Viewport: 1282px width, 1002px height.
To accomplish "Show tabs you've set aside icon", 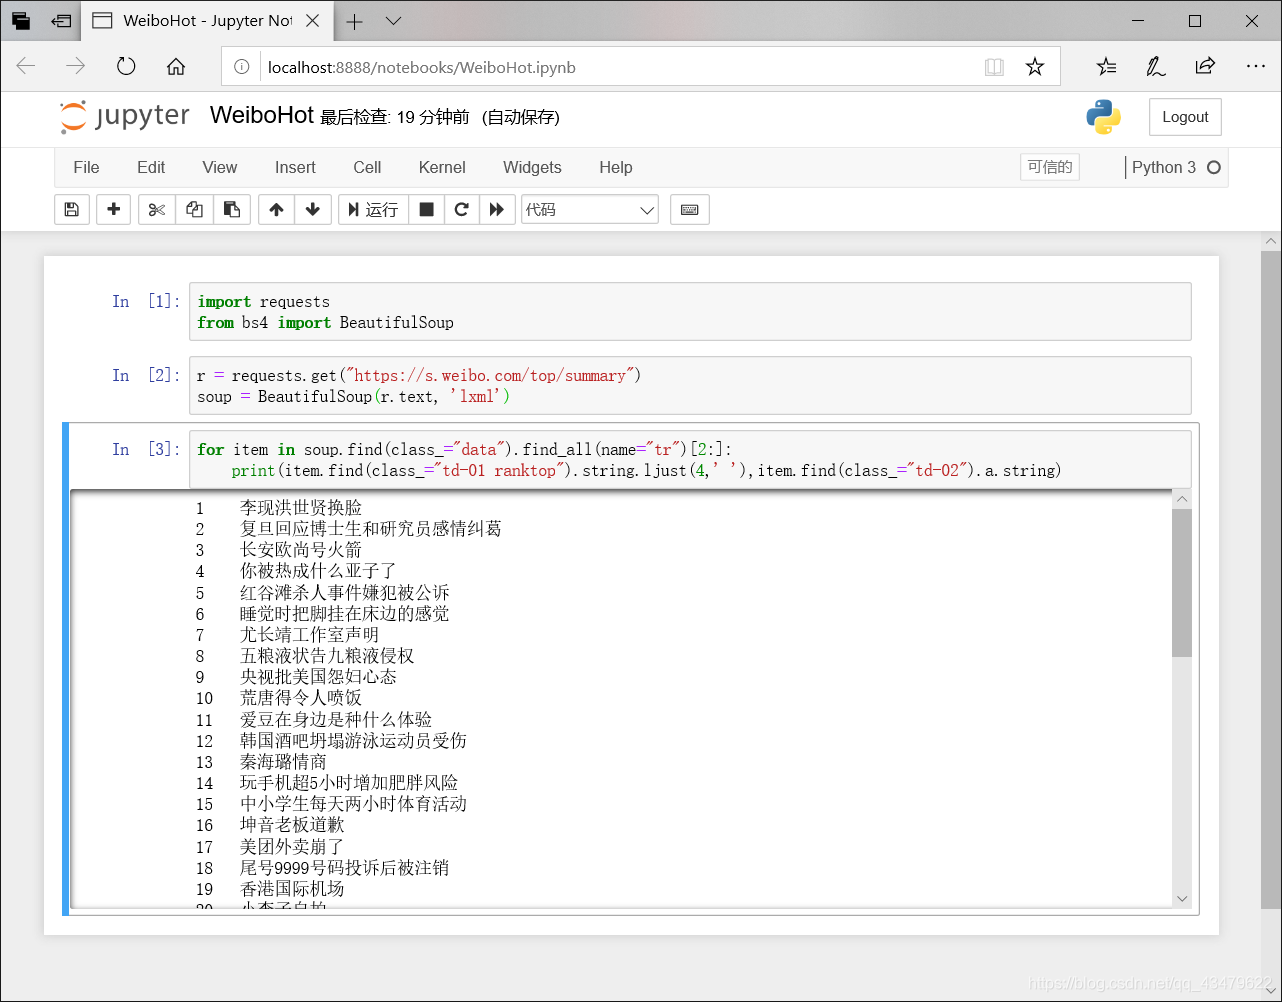I will click(21, 21).
